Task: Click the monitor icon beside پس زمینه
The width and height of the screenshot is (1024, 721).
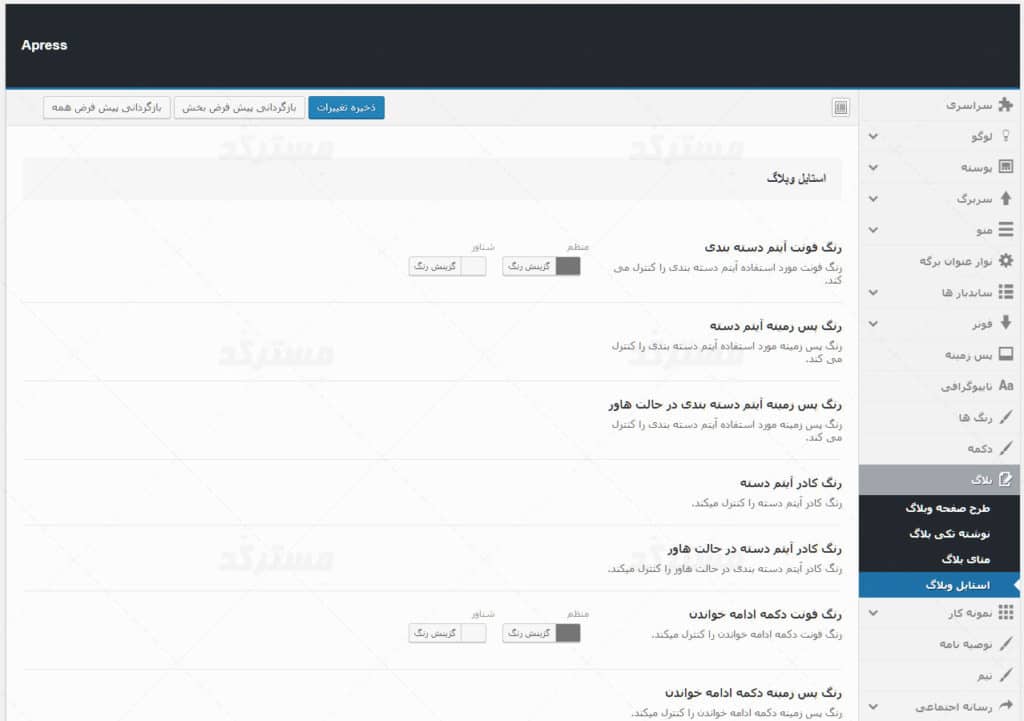Action: pos(1006,354)
